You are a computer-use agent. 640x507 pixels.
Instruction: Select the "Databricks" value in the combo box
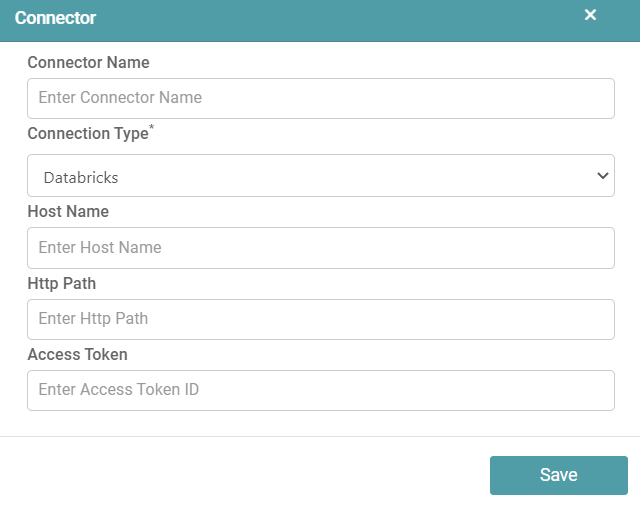pyautogui.click(x=81, y=177)
